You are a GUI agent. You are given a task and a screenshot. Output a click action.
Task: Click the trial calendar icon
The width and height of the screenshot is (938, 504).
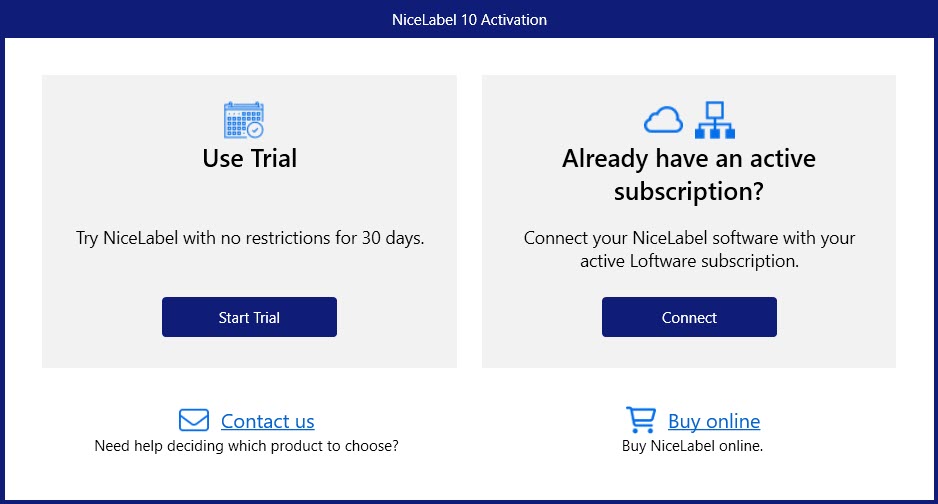(x=243, y=120)
